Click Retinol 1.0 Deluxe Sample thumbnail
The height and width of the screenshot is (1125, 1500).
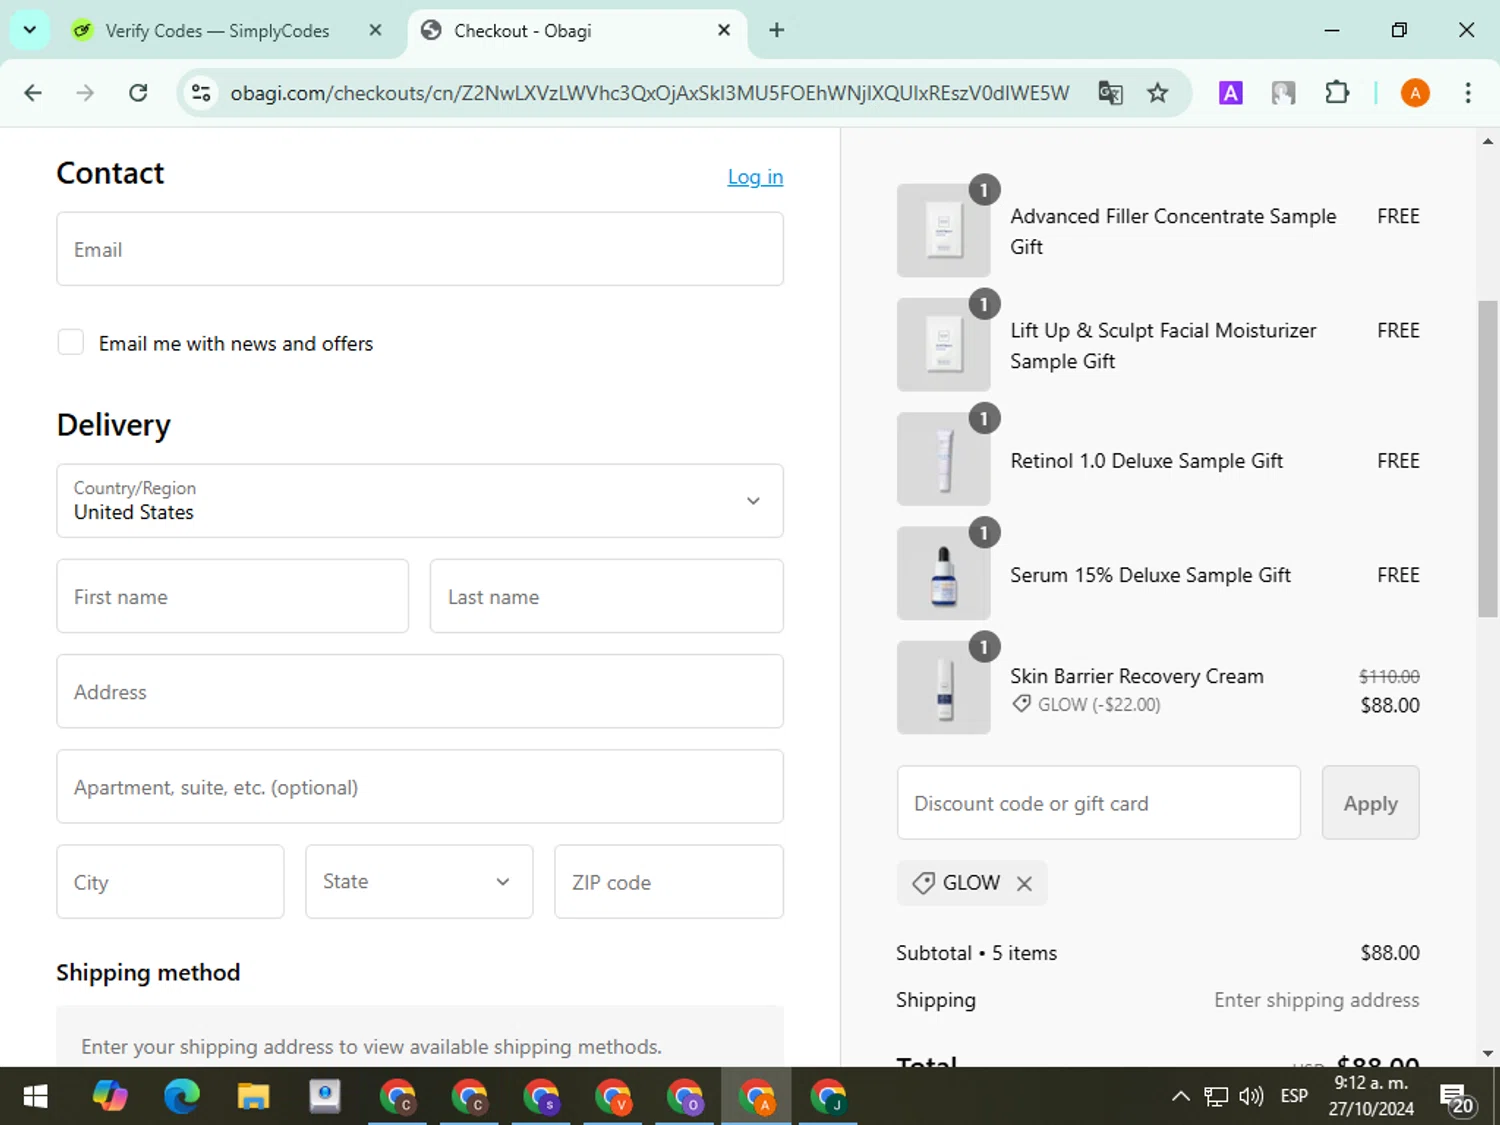coord(944,459)
